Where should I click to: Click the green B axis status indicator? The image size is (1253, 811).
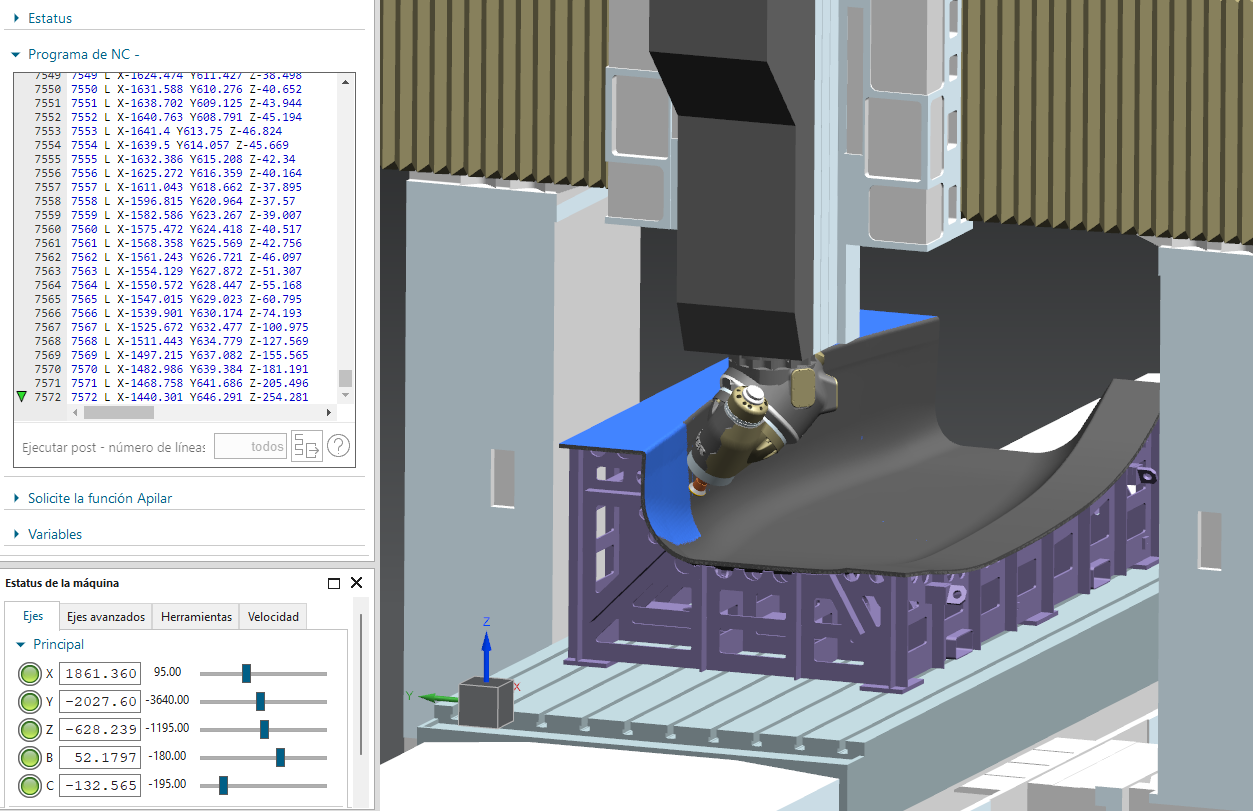pos(30,758)
